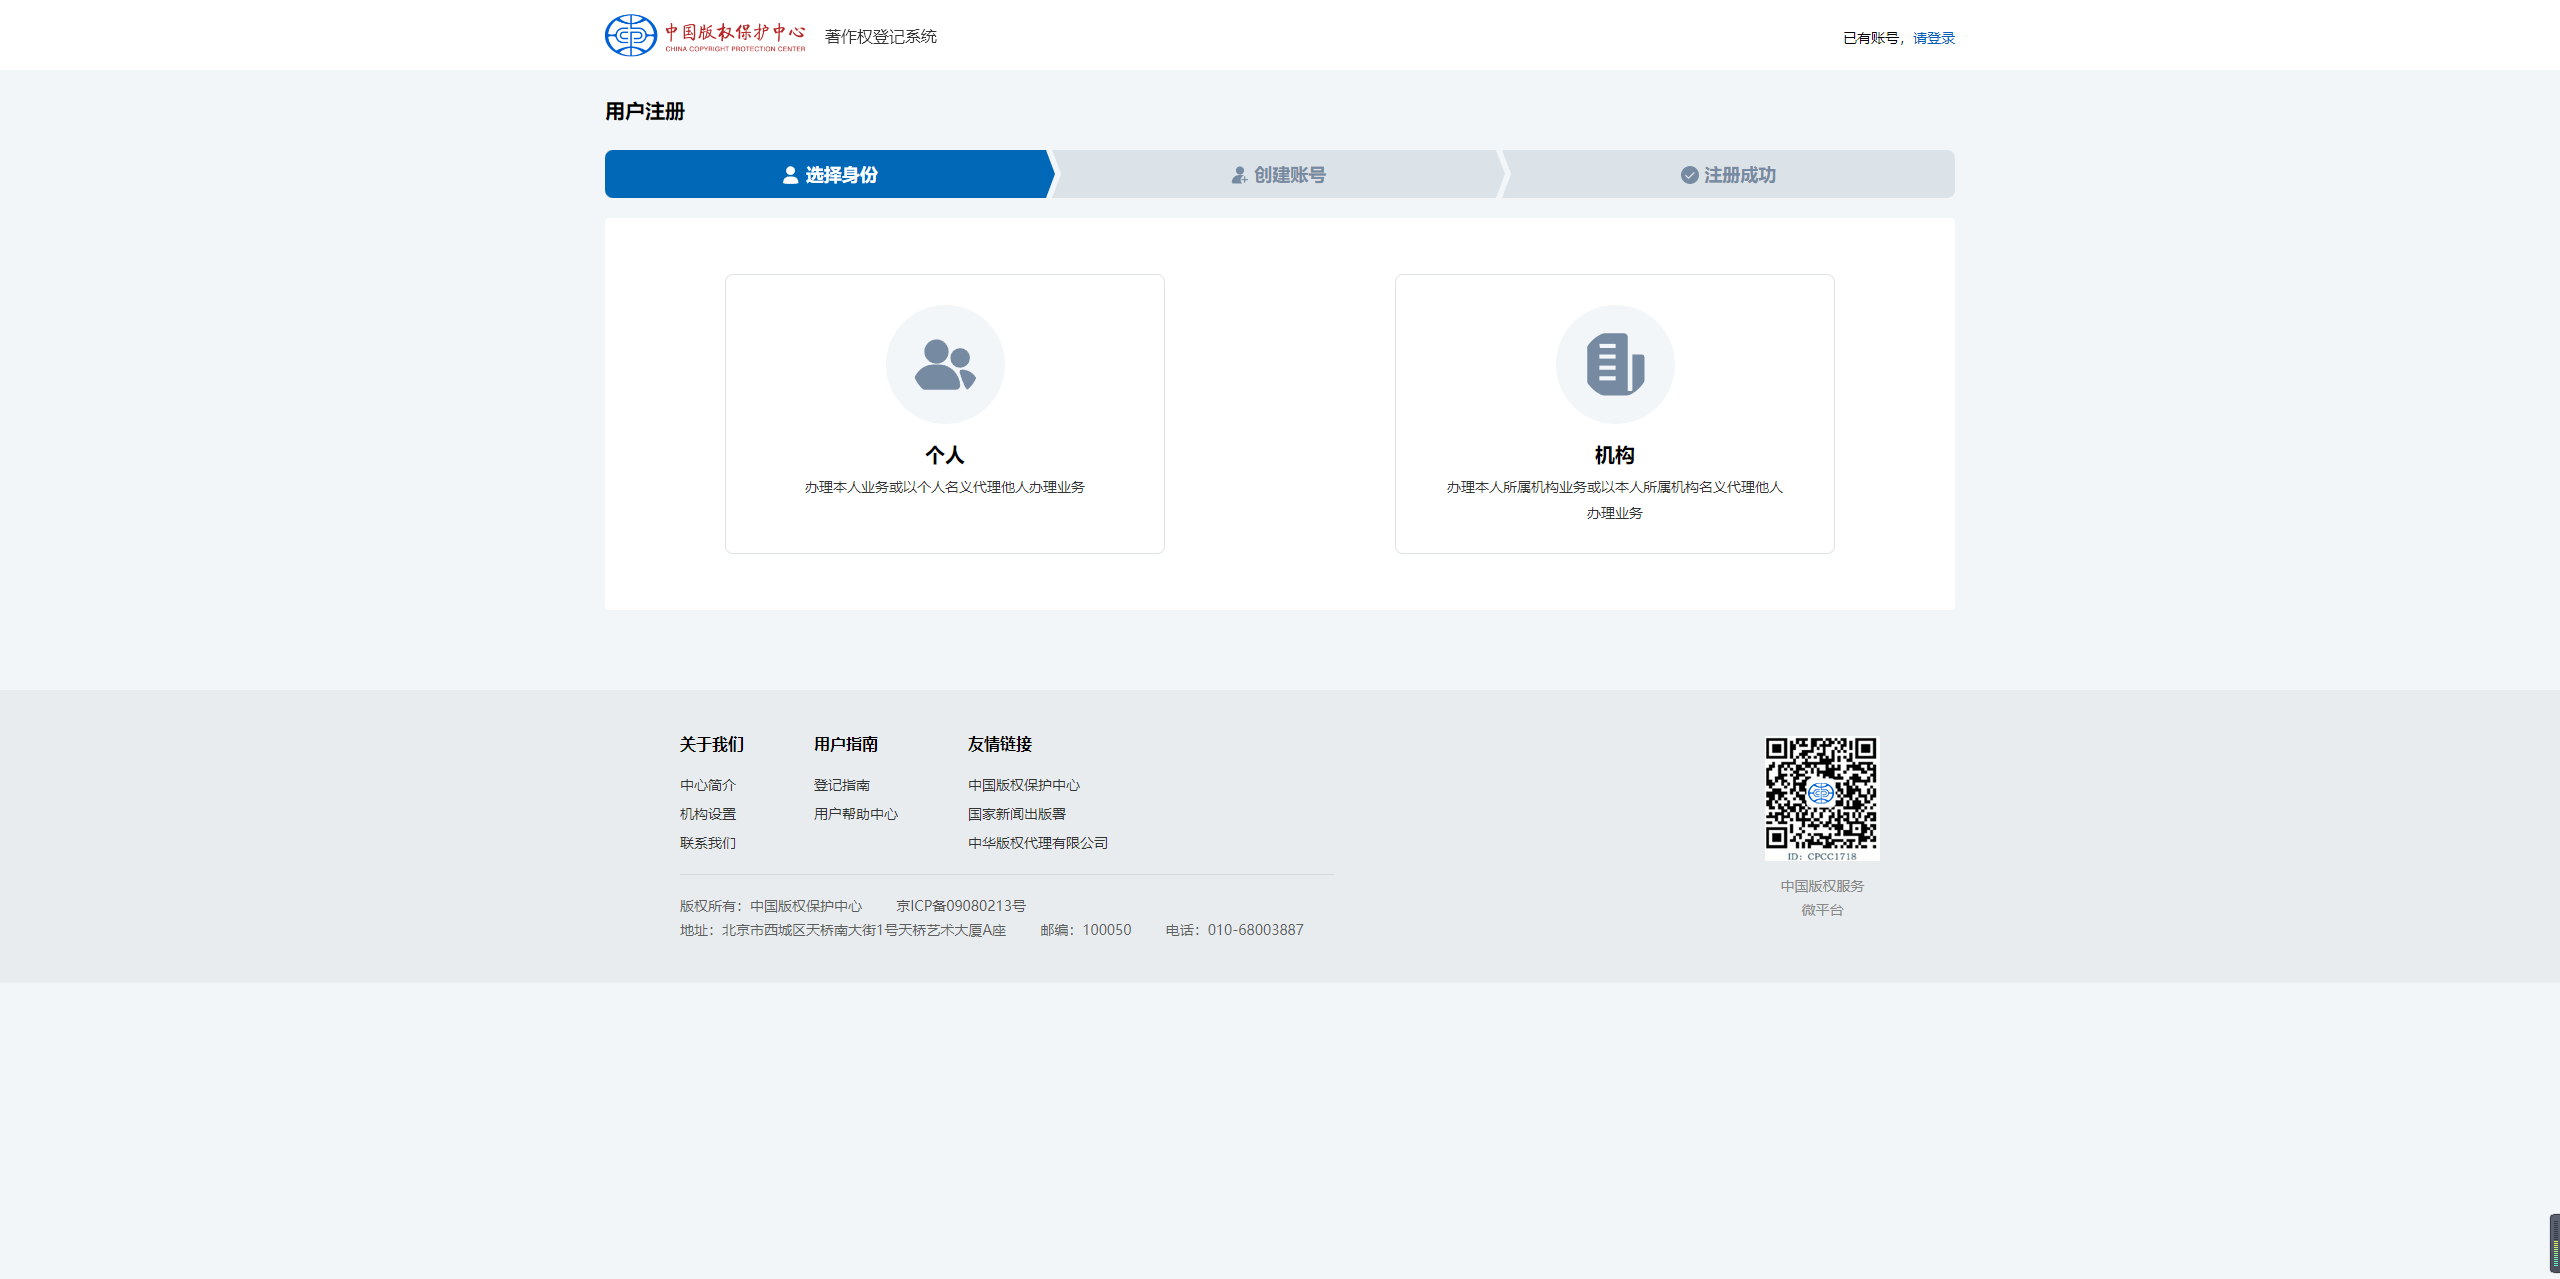Click the 请登录 login link
Screen dimensions: 2560x1279
[1933, 38]
